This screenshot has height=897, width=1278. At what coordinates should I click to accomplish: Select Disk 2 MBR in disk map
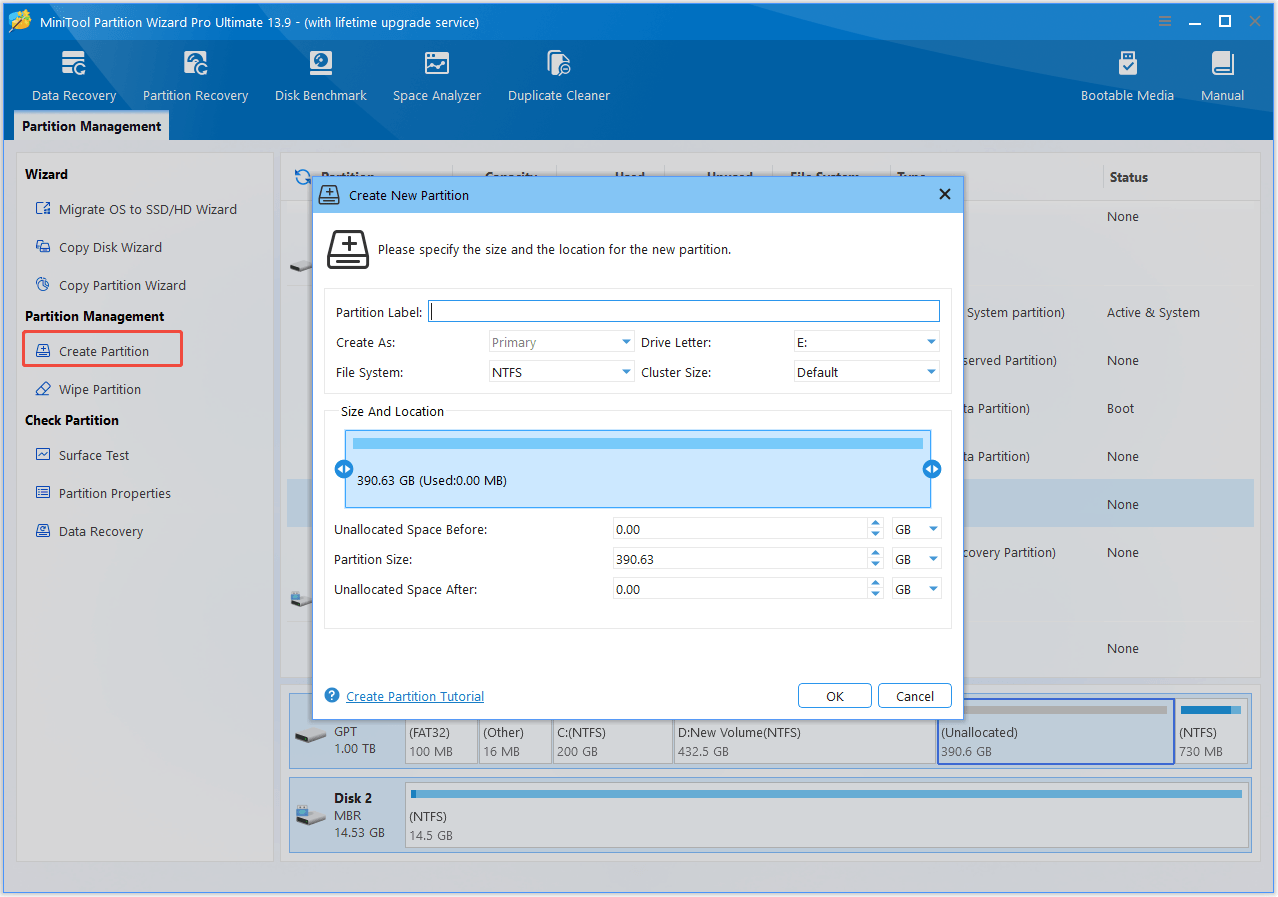click(346, 815)
